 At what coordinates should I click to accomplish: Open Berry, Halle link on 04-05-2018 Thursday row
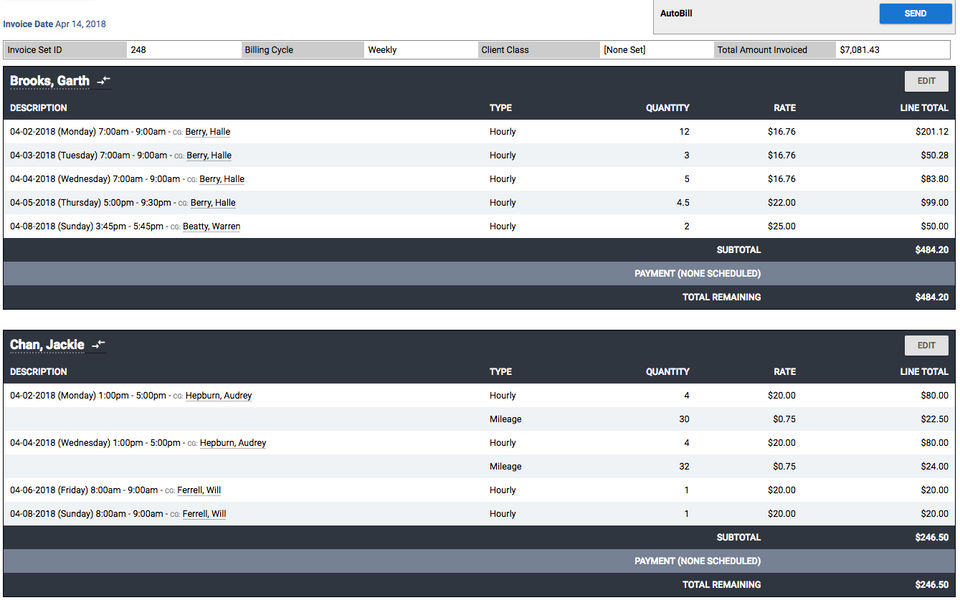tap(212, 203)
